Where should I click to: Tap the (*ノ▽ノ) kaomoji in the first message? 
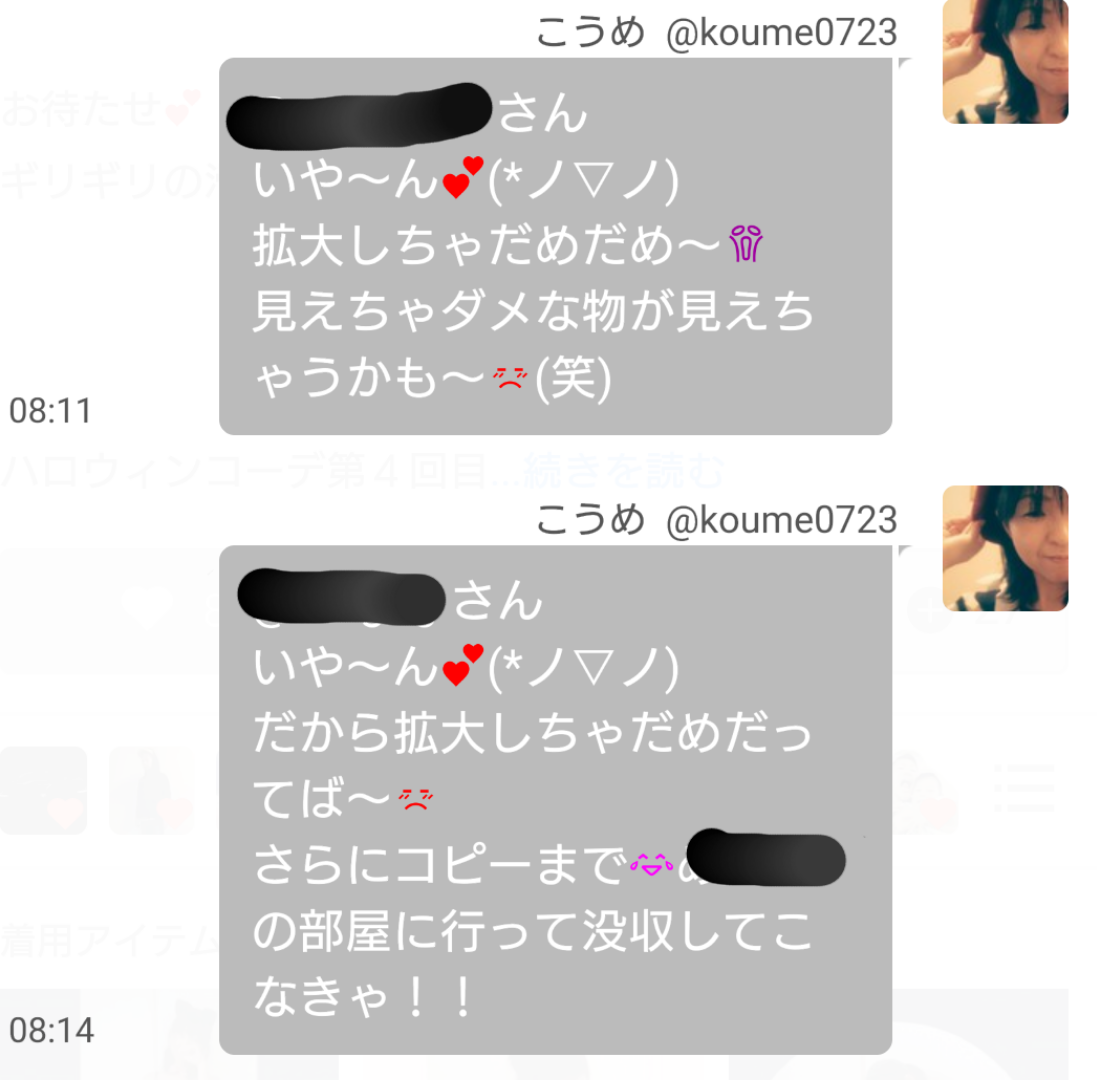583,179
